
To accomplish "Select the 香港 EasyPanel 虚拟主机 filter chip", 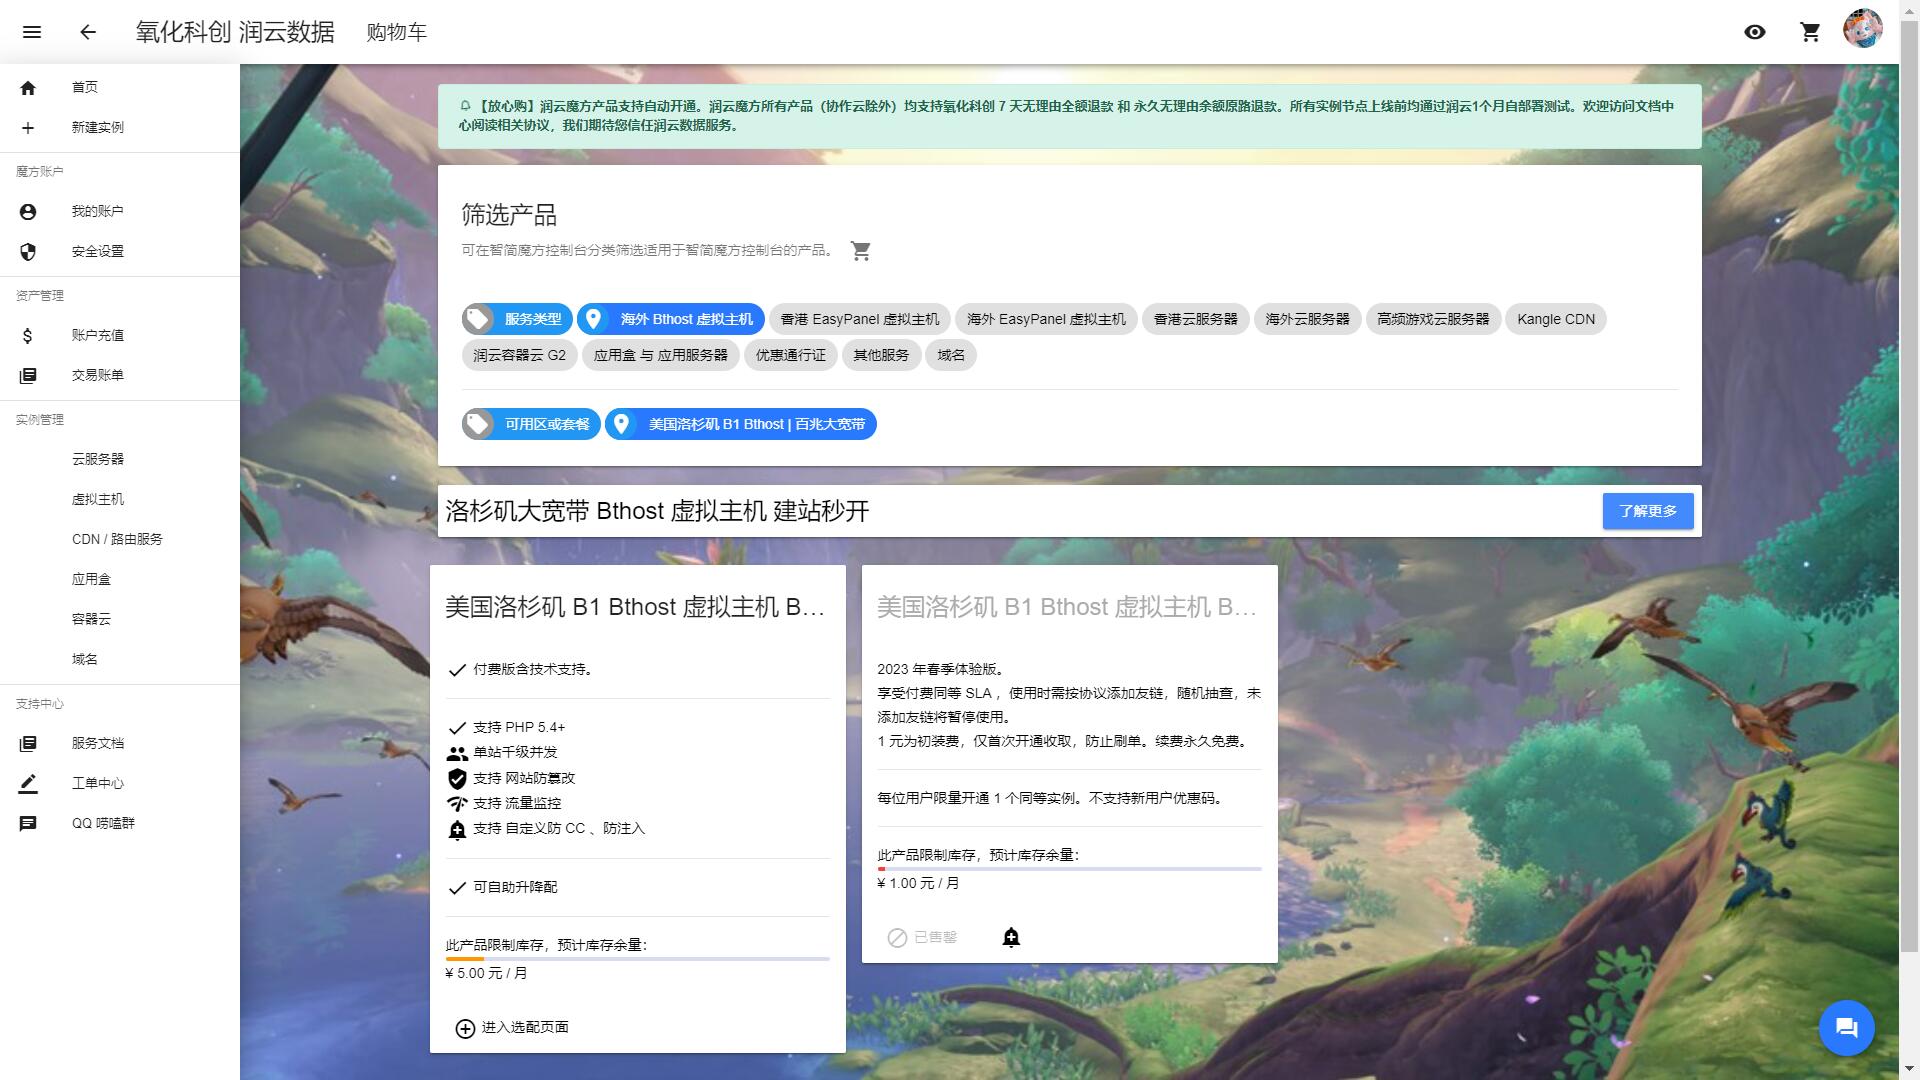I will (860, 319).
